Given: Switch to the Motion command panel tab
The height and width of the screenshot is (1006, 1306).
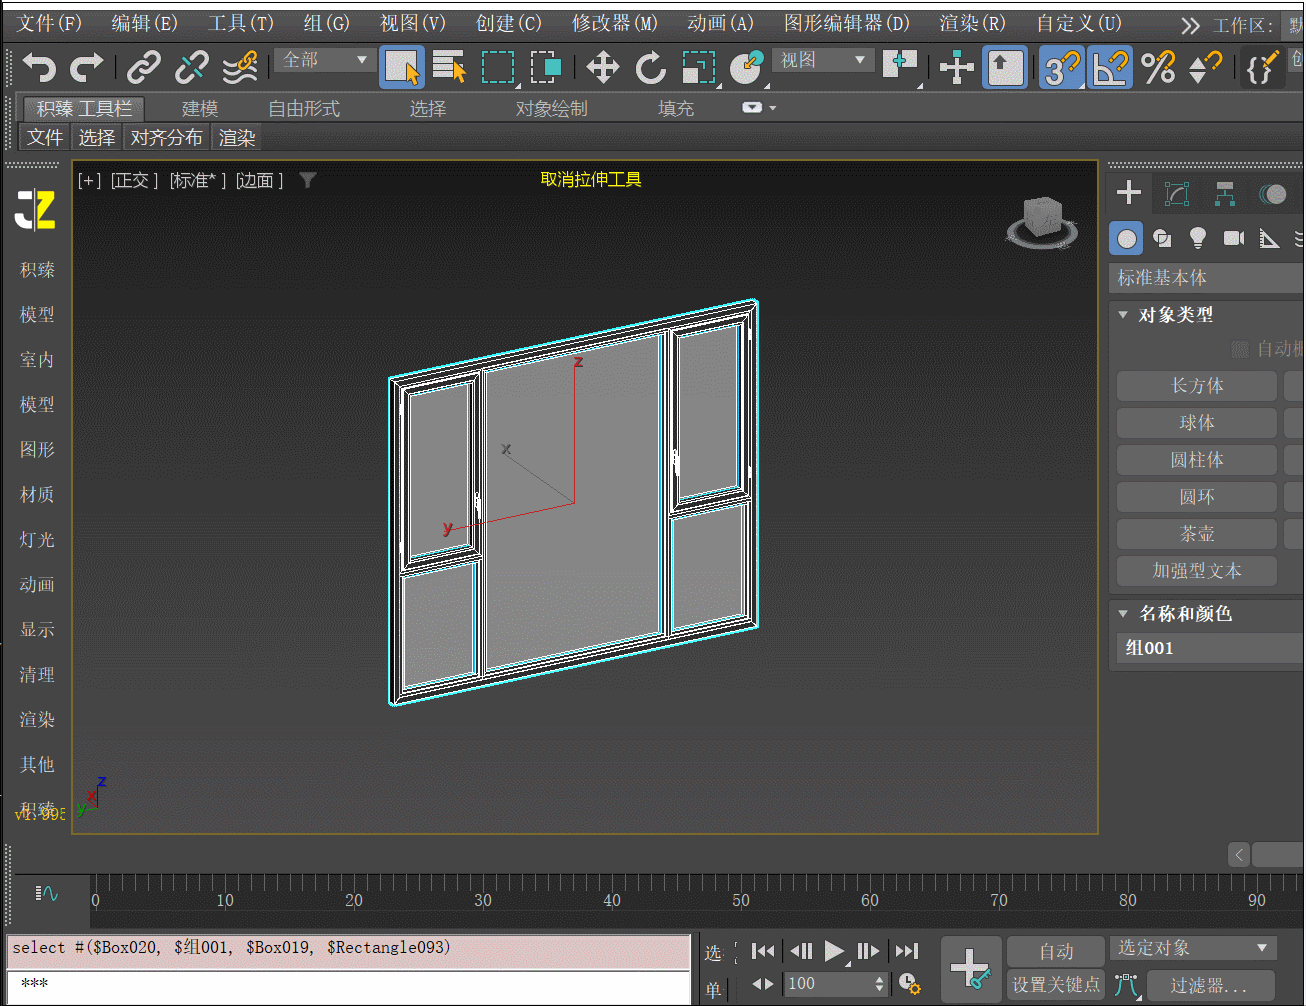Looking at the screenshot, I should pyautogui.click(x=1272, y=193).
